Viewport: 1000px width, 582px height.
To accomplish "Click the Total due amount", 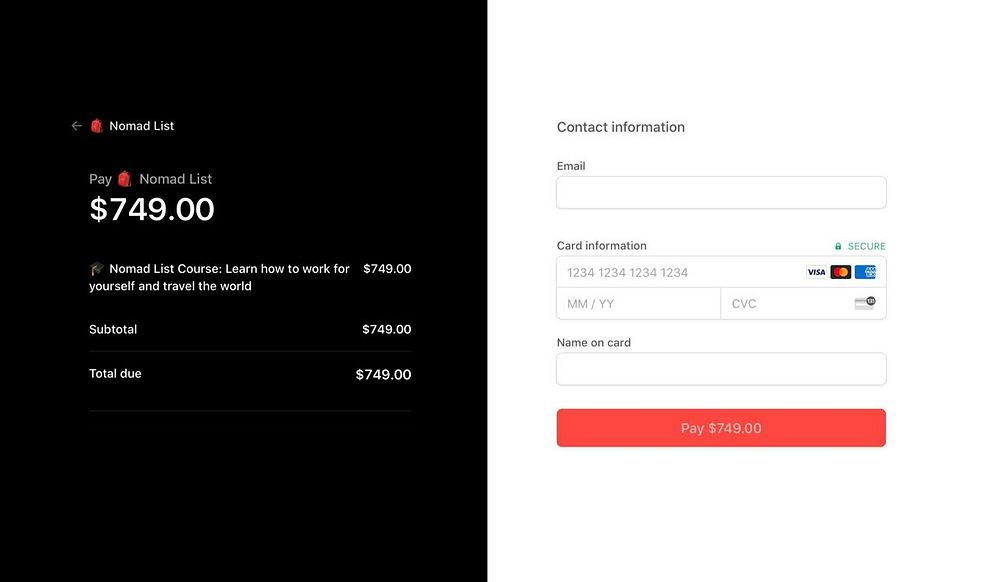I will [x=383, y=375].
